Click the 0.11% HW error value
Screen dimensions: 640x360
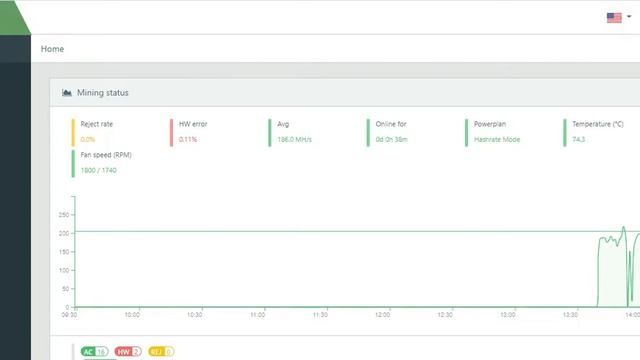[188, 140]
